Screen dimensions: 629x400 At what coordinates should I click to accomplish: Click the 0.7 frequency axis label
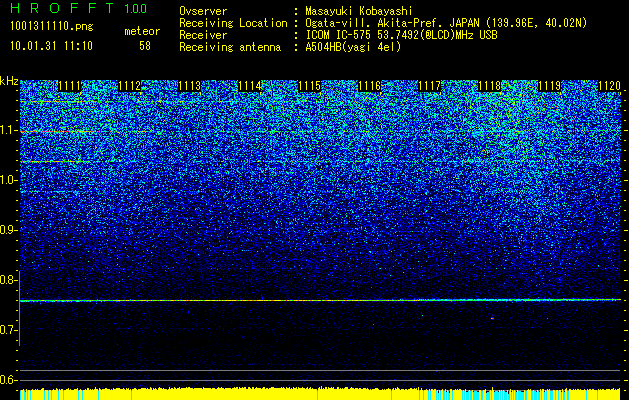[8, 330]
